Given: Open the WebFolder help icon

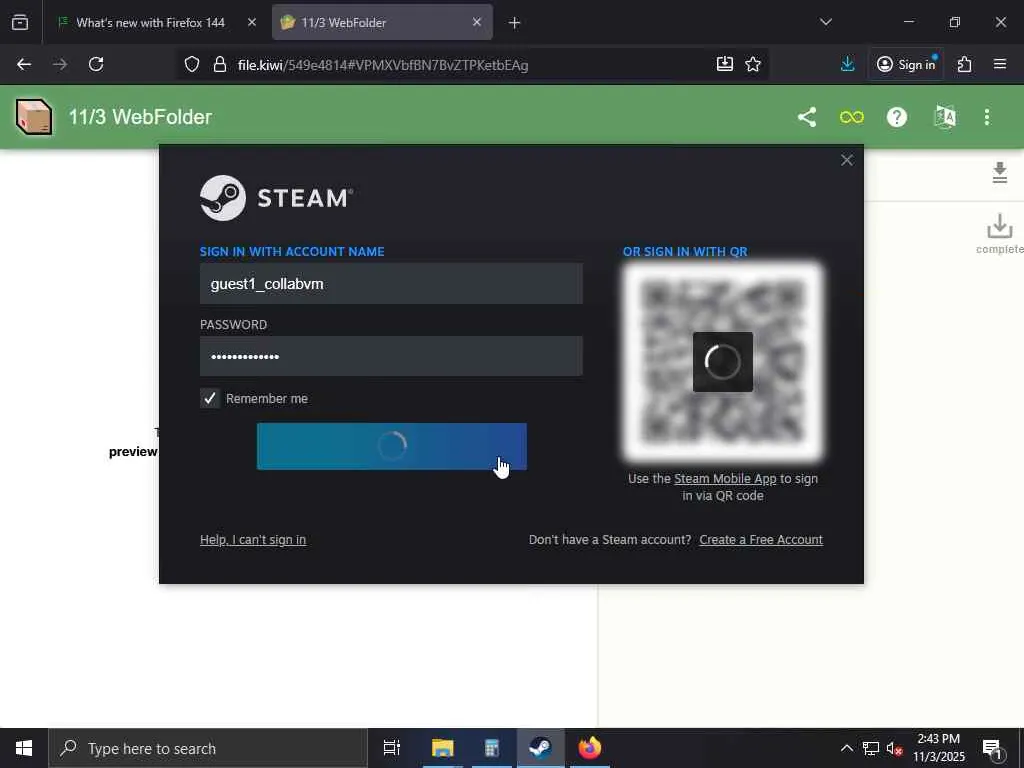Looking at the screenshot, I should (x=897, y=117).
